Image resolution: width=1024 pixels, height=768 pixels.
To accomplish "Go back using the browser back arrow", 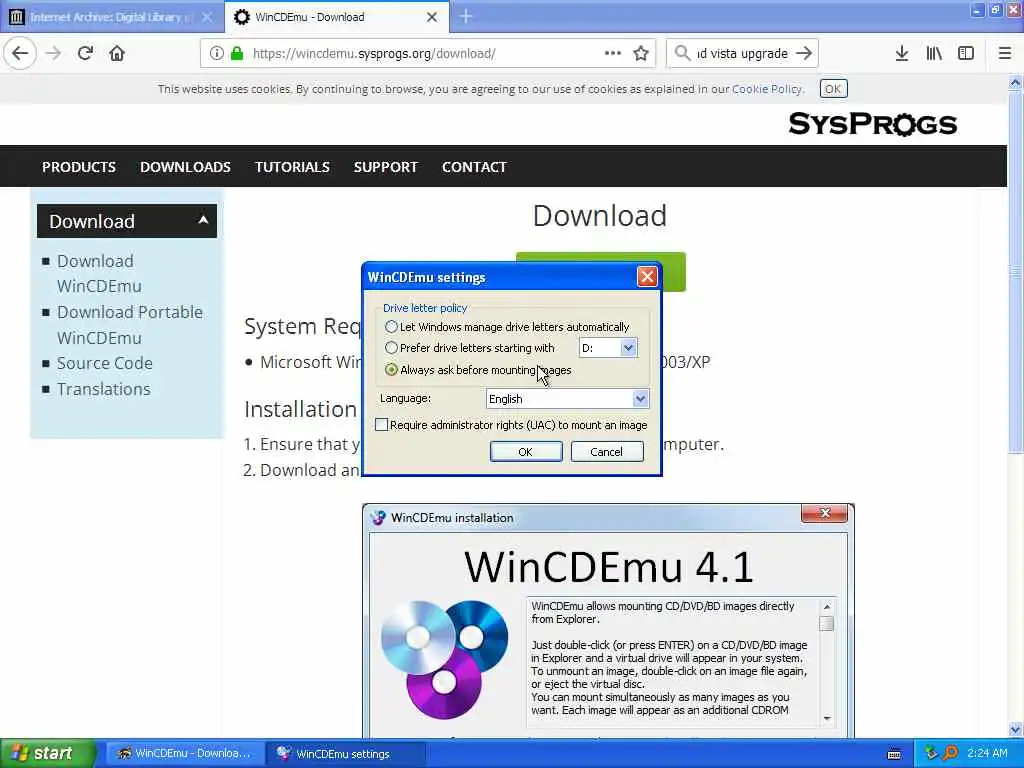I will 20,53.
